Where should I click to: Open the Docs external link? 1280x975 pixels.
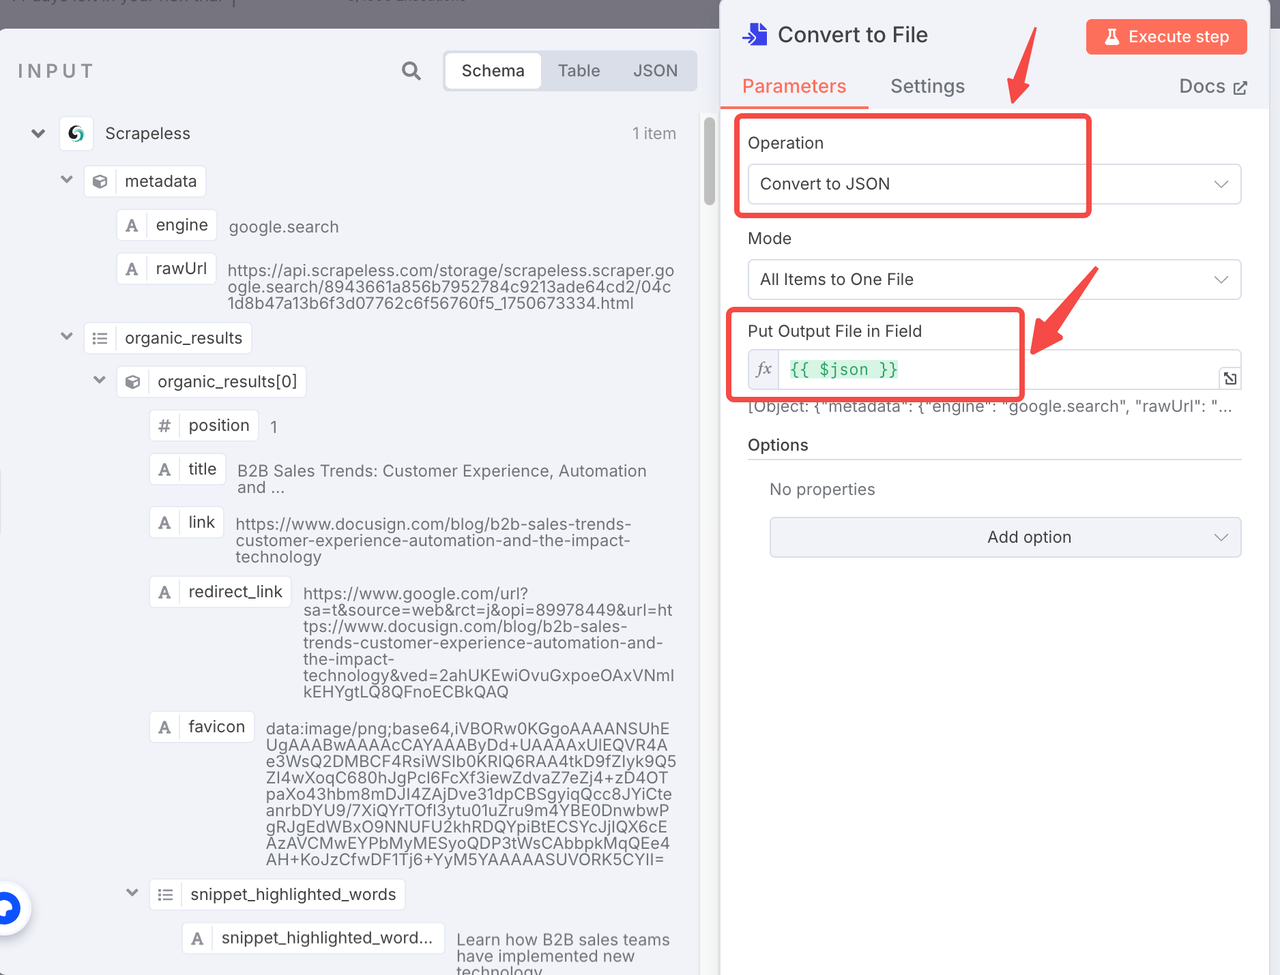click(x=1212, y=87)
